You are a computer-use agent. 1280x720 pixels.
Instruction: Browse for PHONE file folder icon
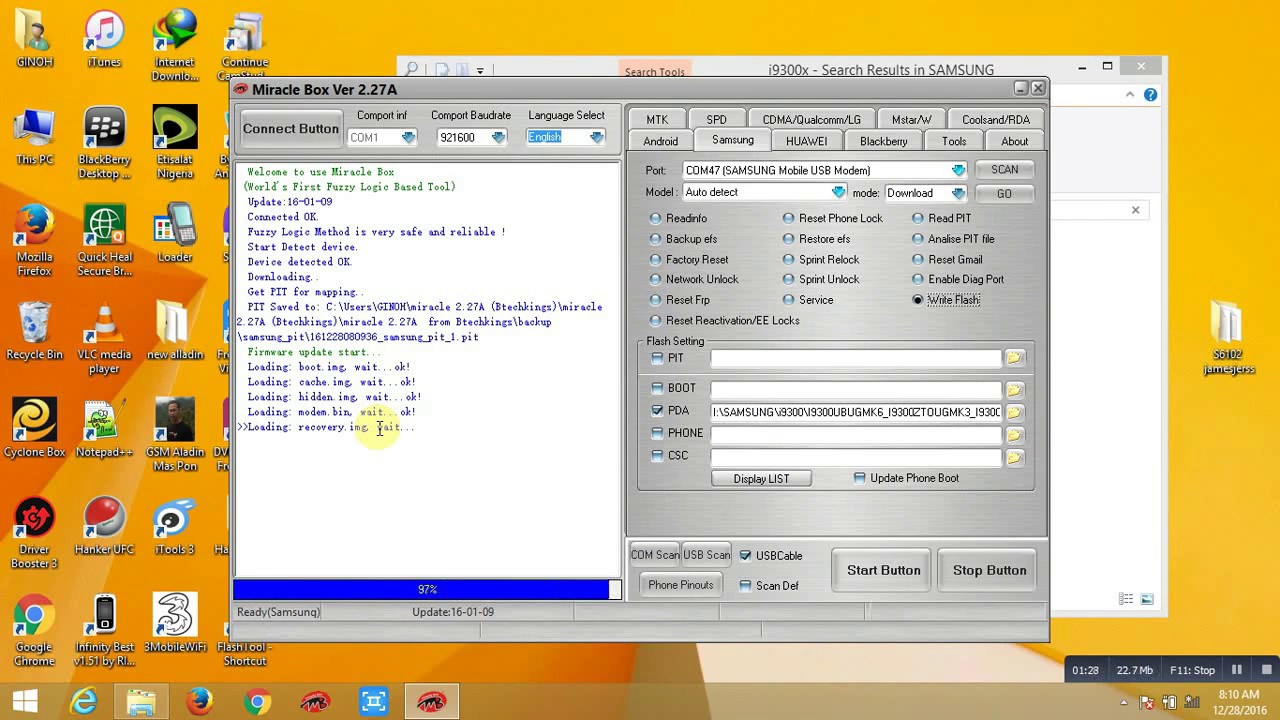tap(1014, 434)
